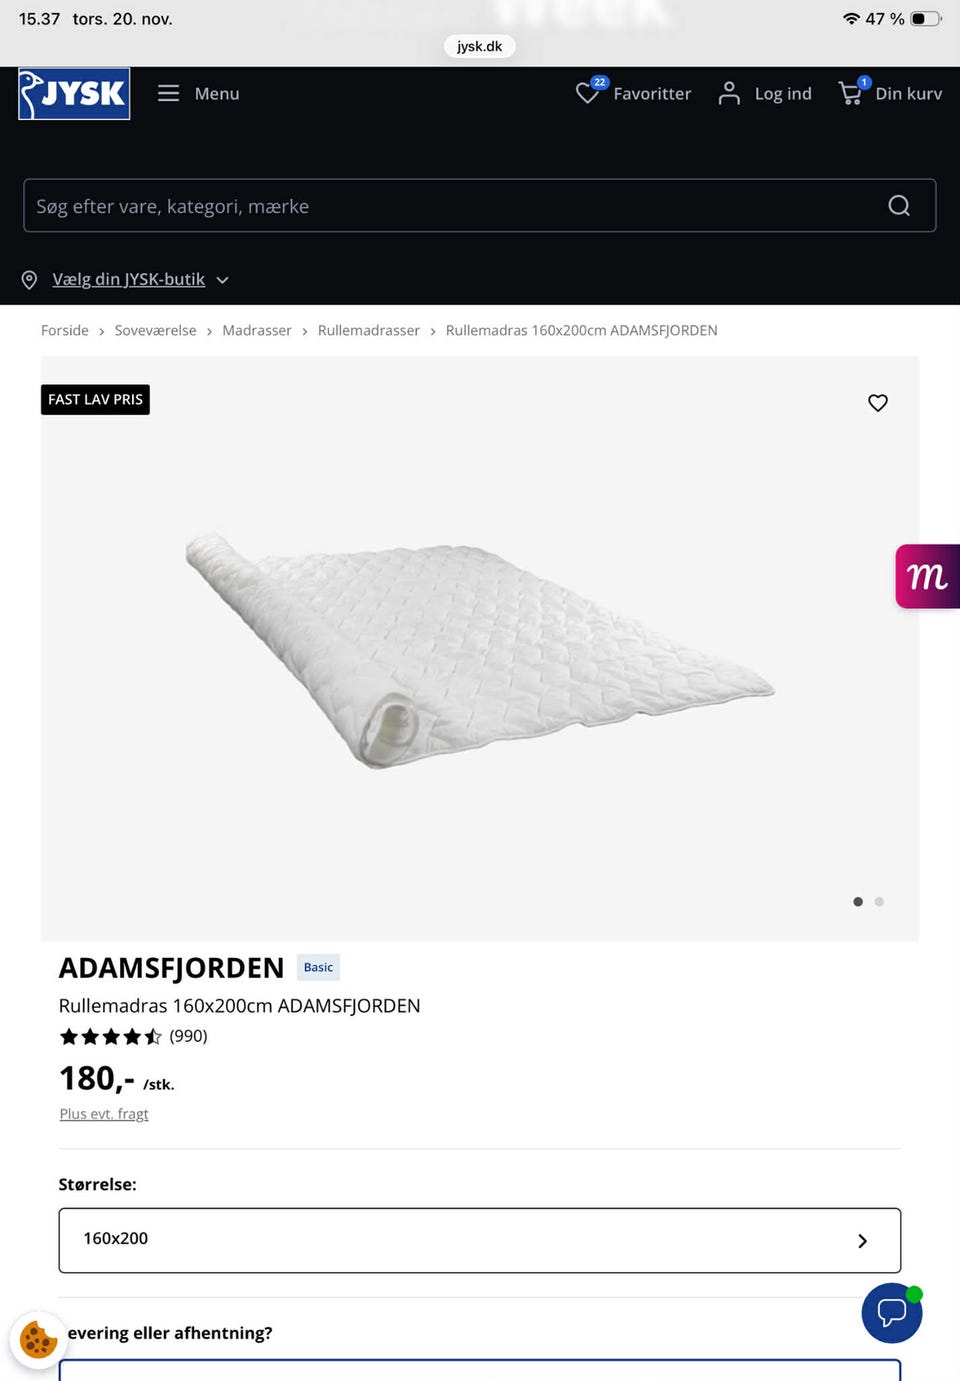Click the Log ind user icon
Image resolution: width=960 pixels, height=1381 pixels.
730,93
